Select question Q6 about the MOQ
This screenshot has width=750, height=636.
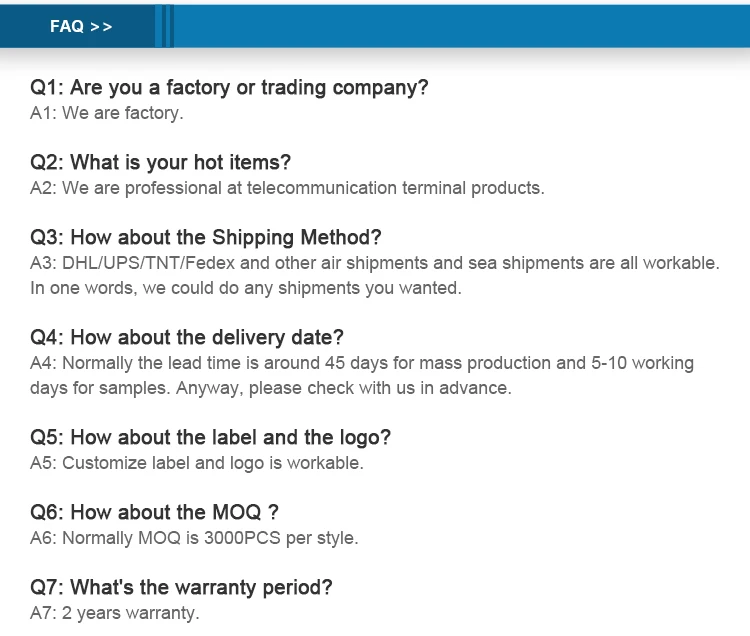(x=154, y=512)
